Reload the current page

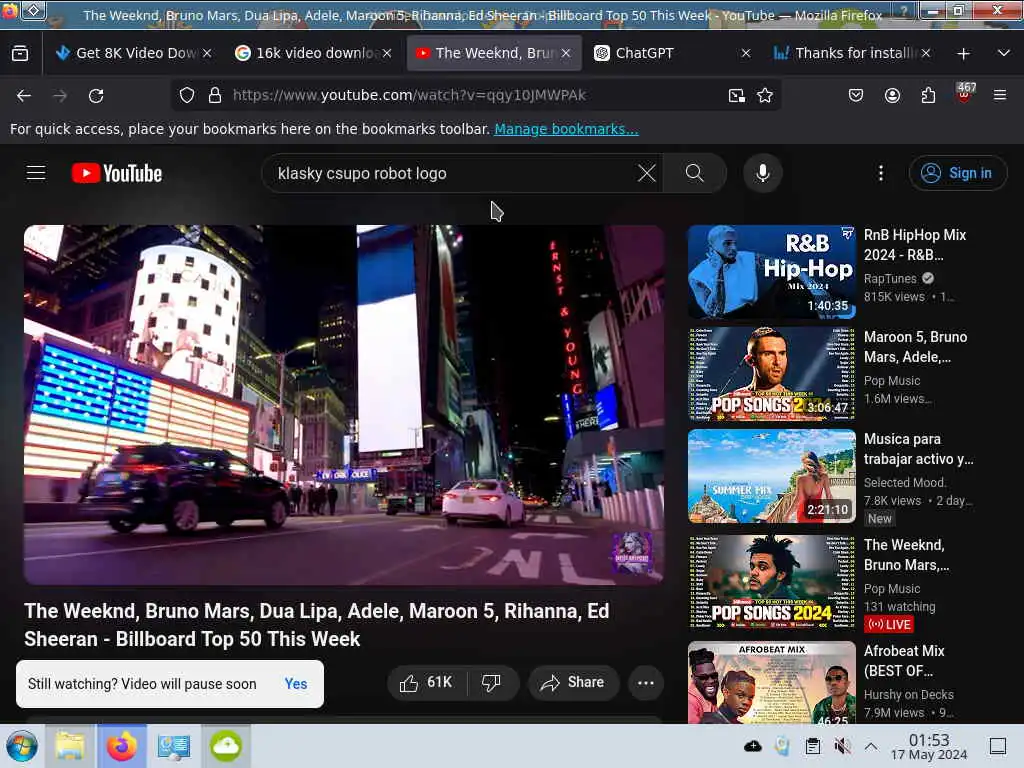pos(96,96)
